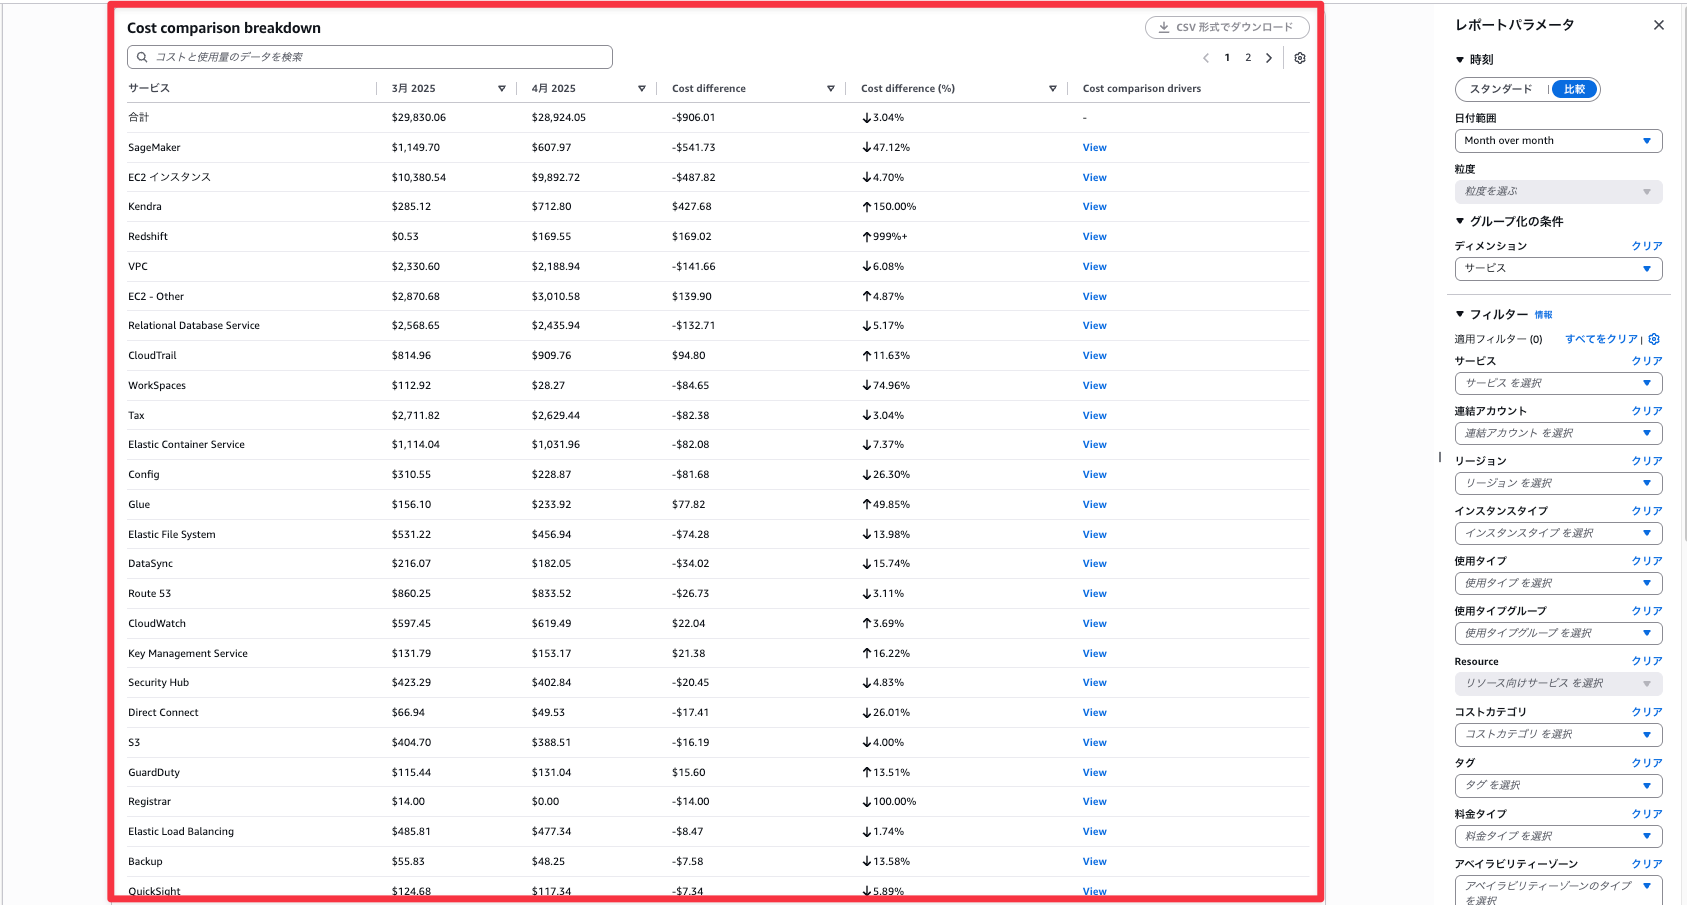Open the インスタンスタイプ を選択 dropdown
The image size is (1687, 905).
click(1558, 533)
